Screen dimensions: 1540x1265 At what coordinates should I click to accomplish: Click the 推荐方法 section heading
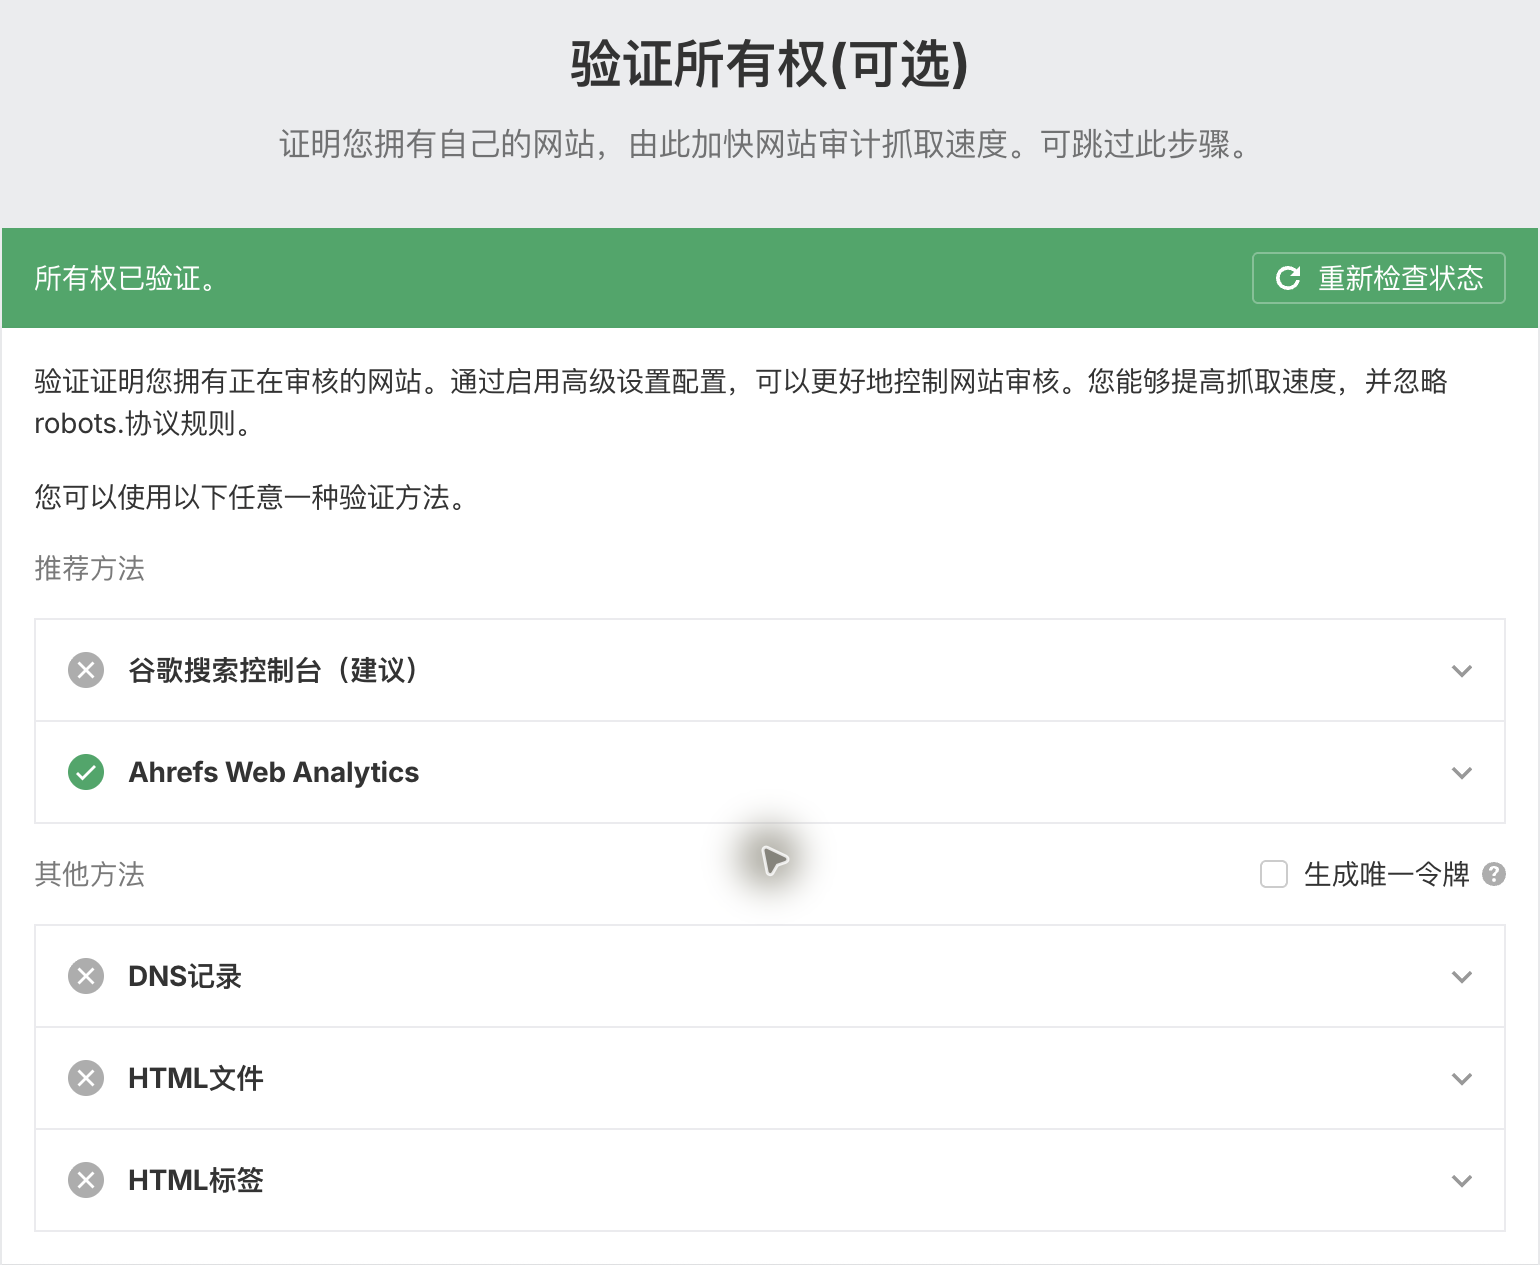(90, 568)
